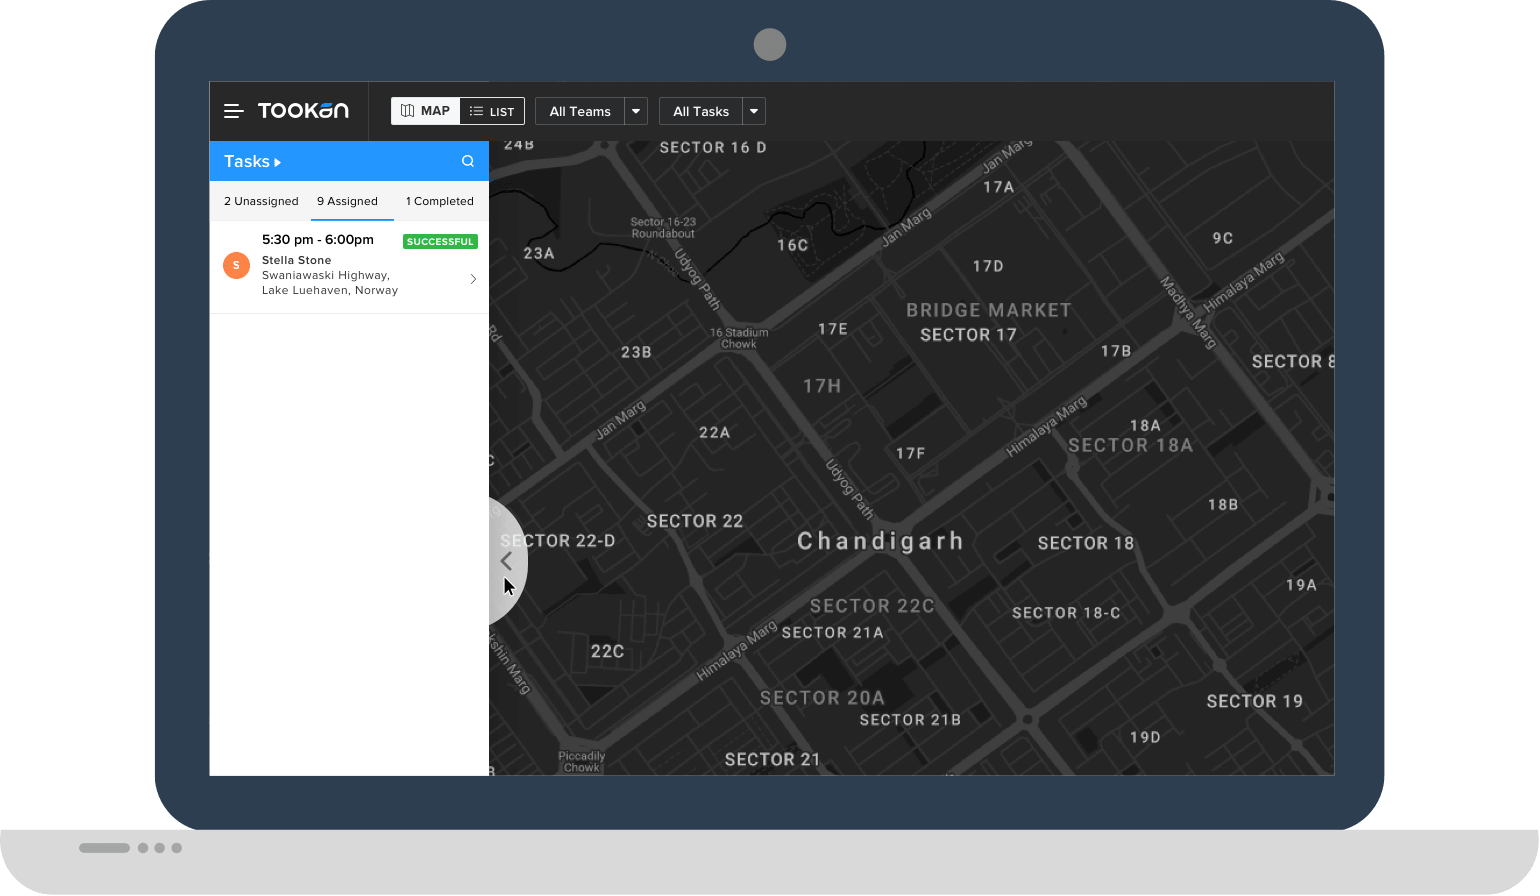Screen dimensions: 1540x896
Task: Click the 16 Stadium Chowk map marker
Action: tap(739, 338)
